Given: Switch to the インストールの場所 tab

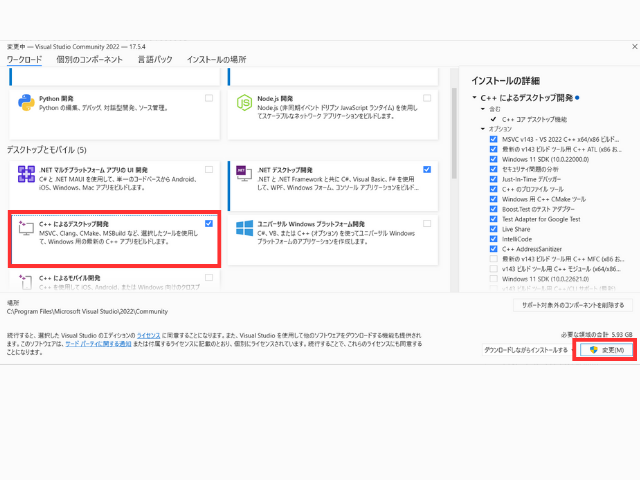Looking at the screenshot, I should (x=217, y=60).
